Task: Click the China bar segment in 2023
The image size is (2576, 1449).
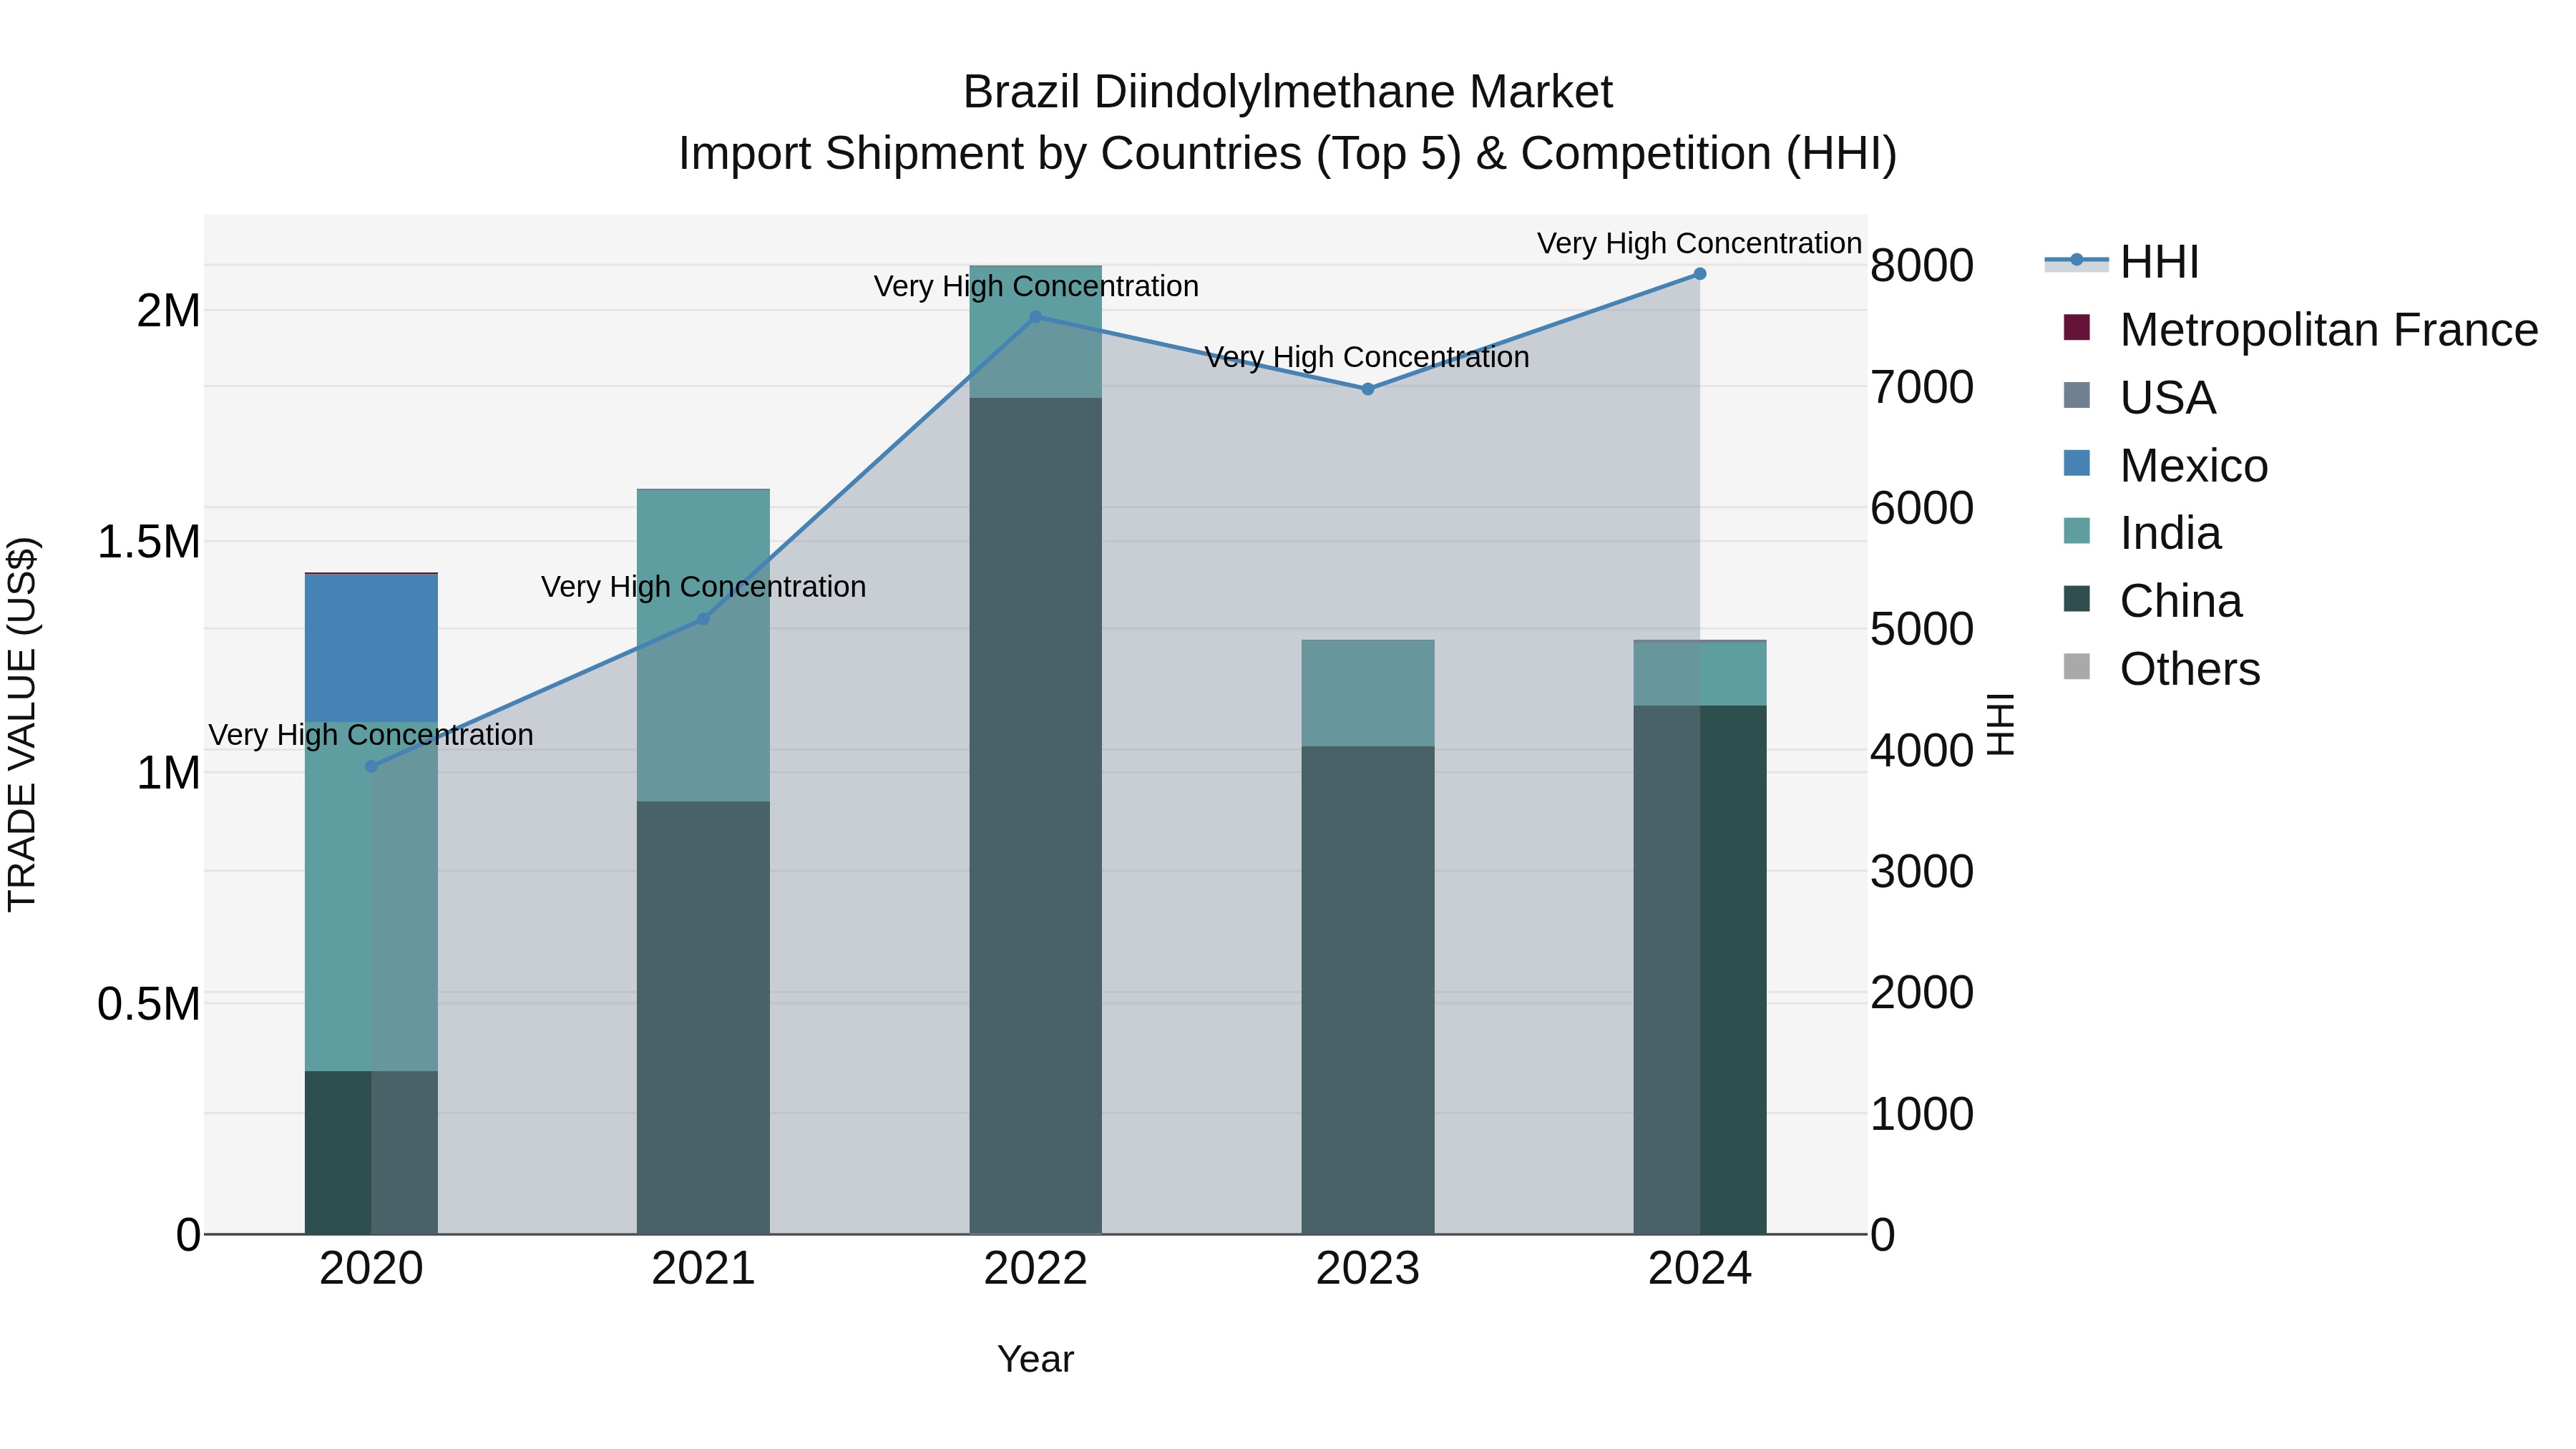Action: coord(1368,990)
